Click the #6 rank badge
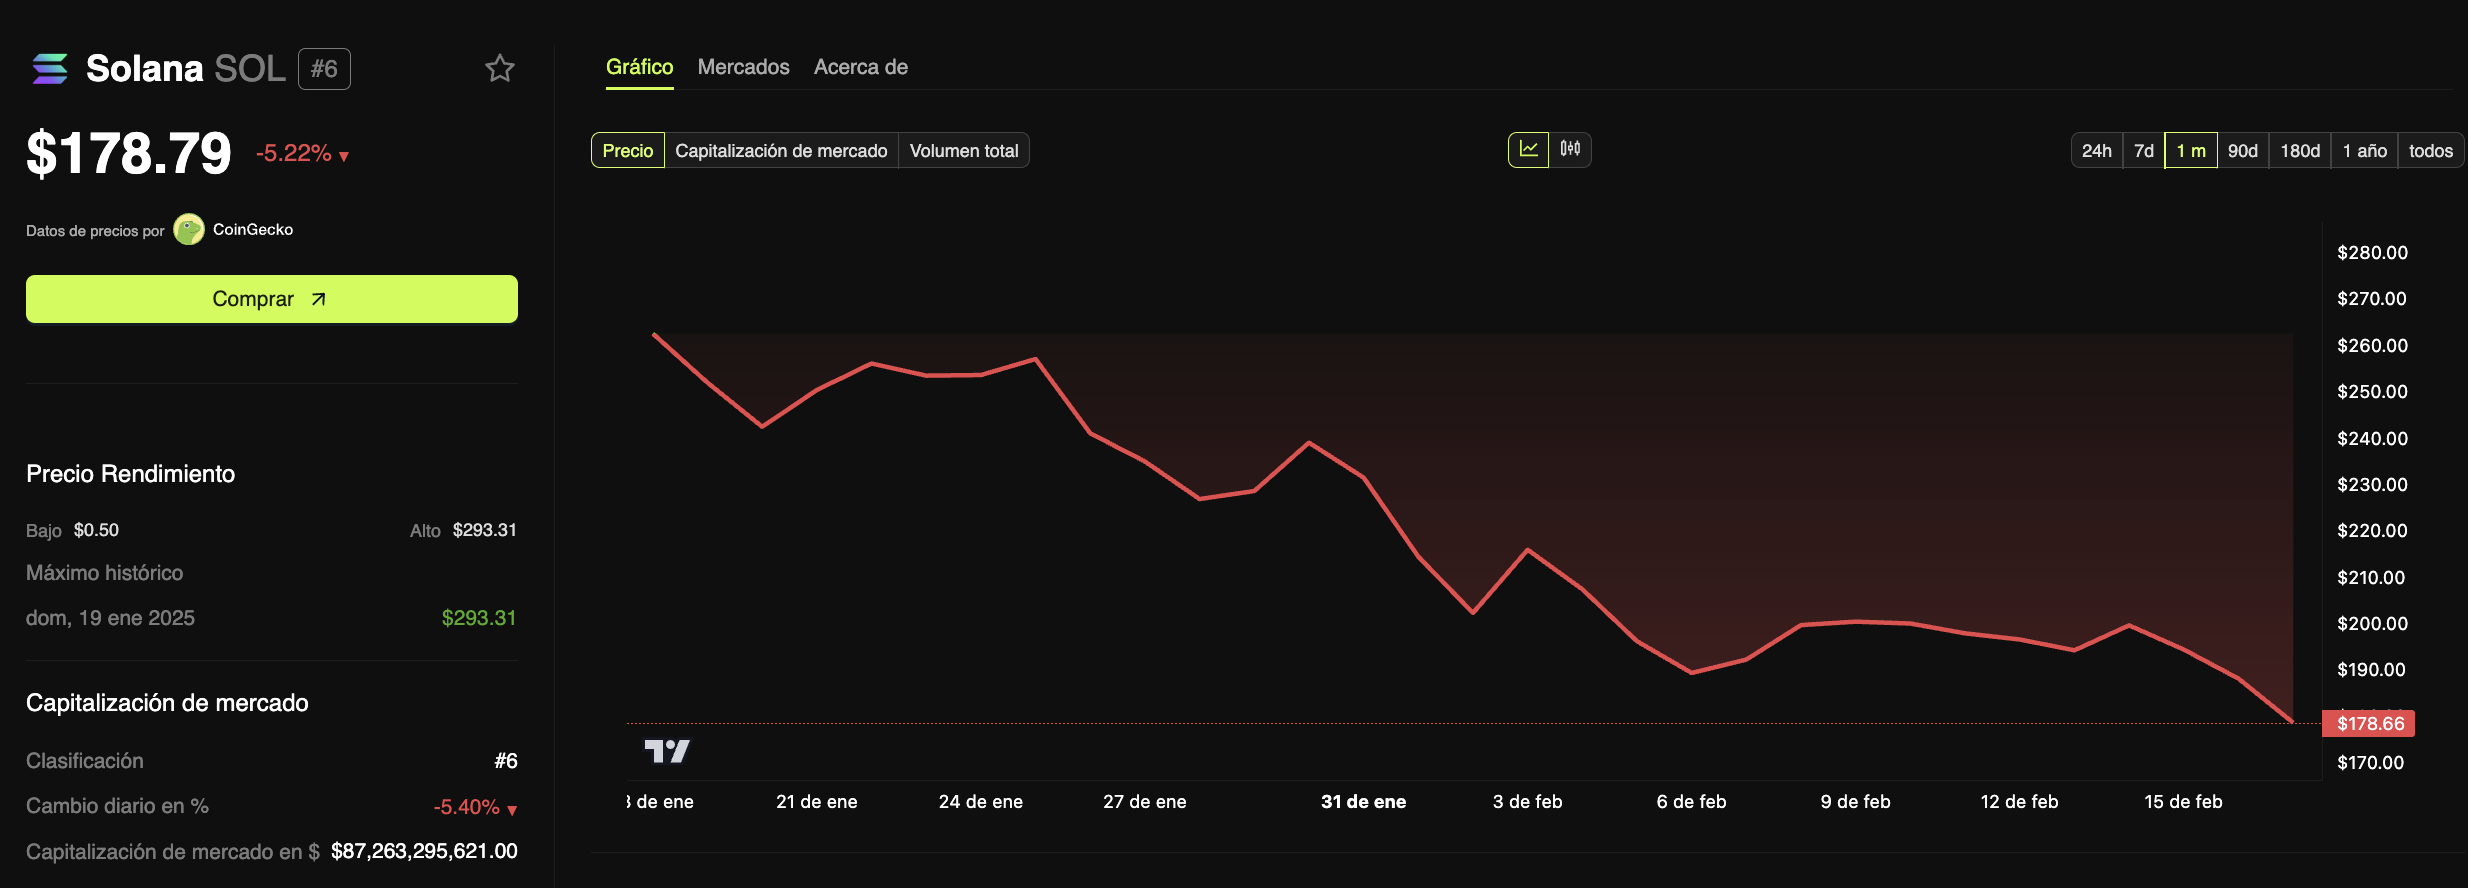Viewport: 2468px width, 888px height. click(324, 69)
